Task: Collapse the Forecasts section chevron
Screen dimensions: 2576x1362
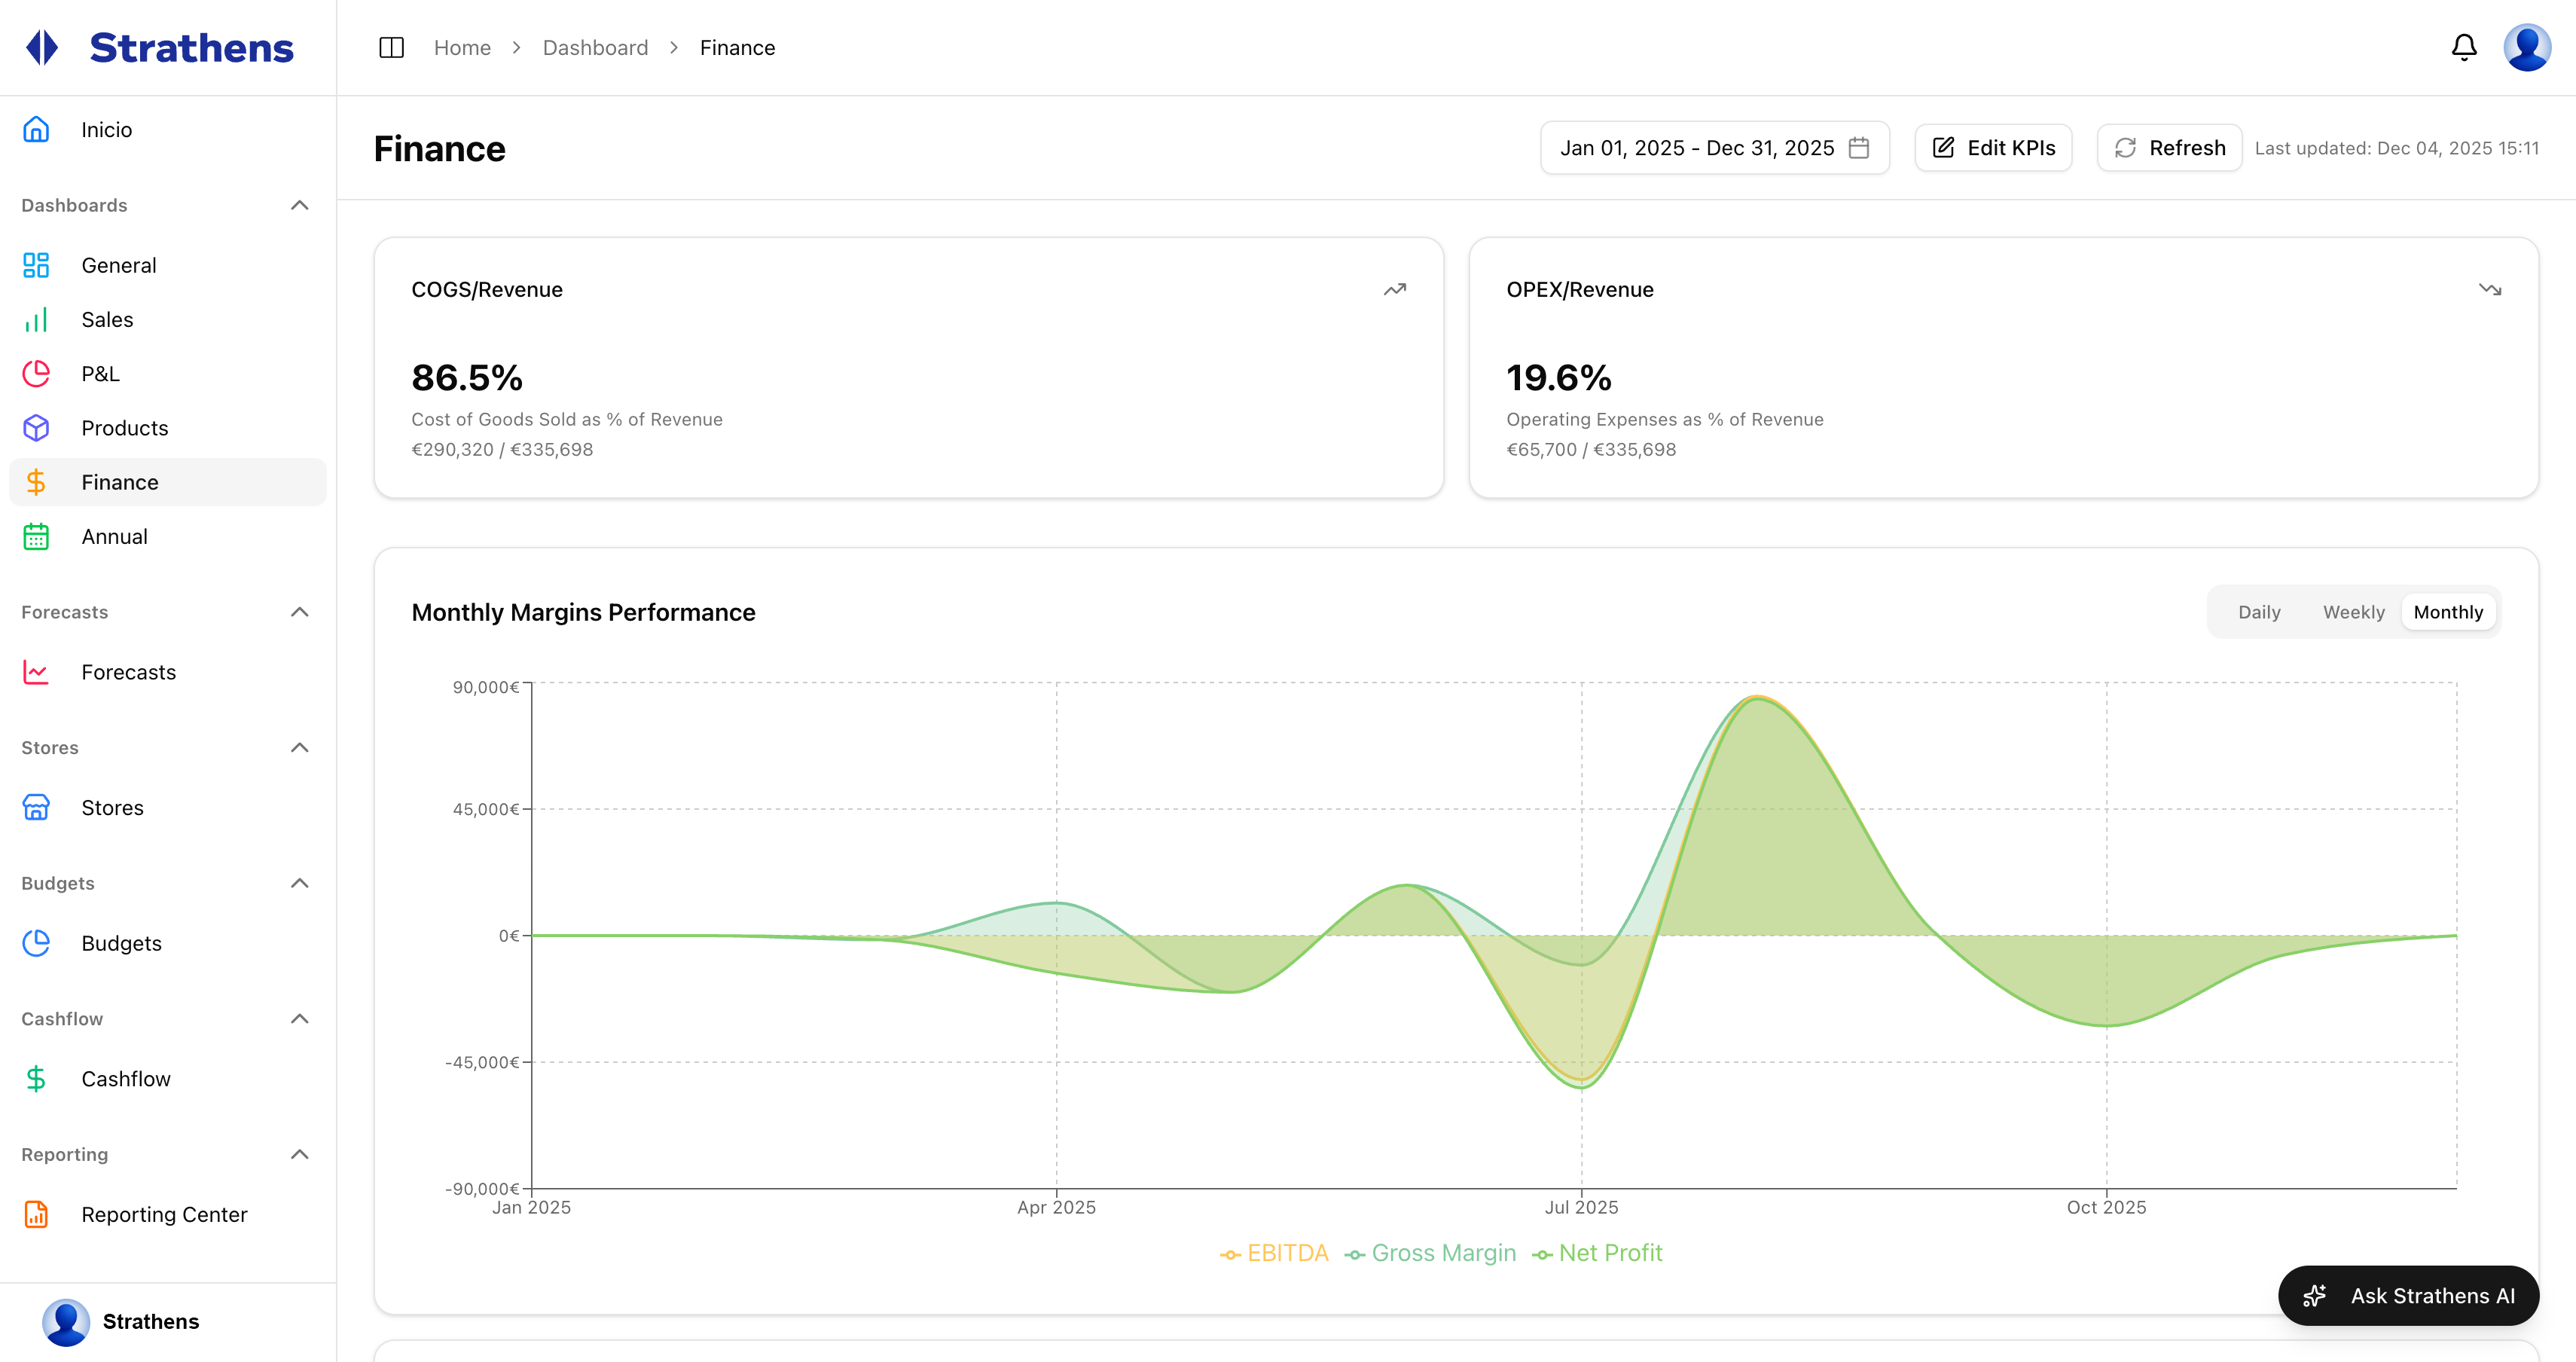Action: click(299, 612)
